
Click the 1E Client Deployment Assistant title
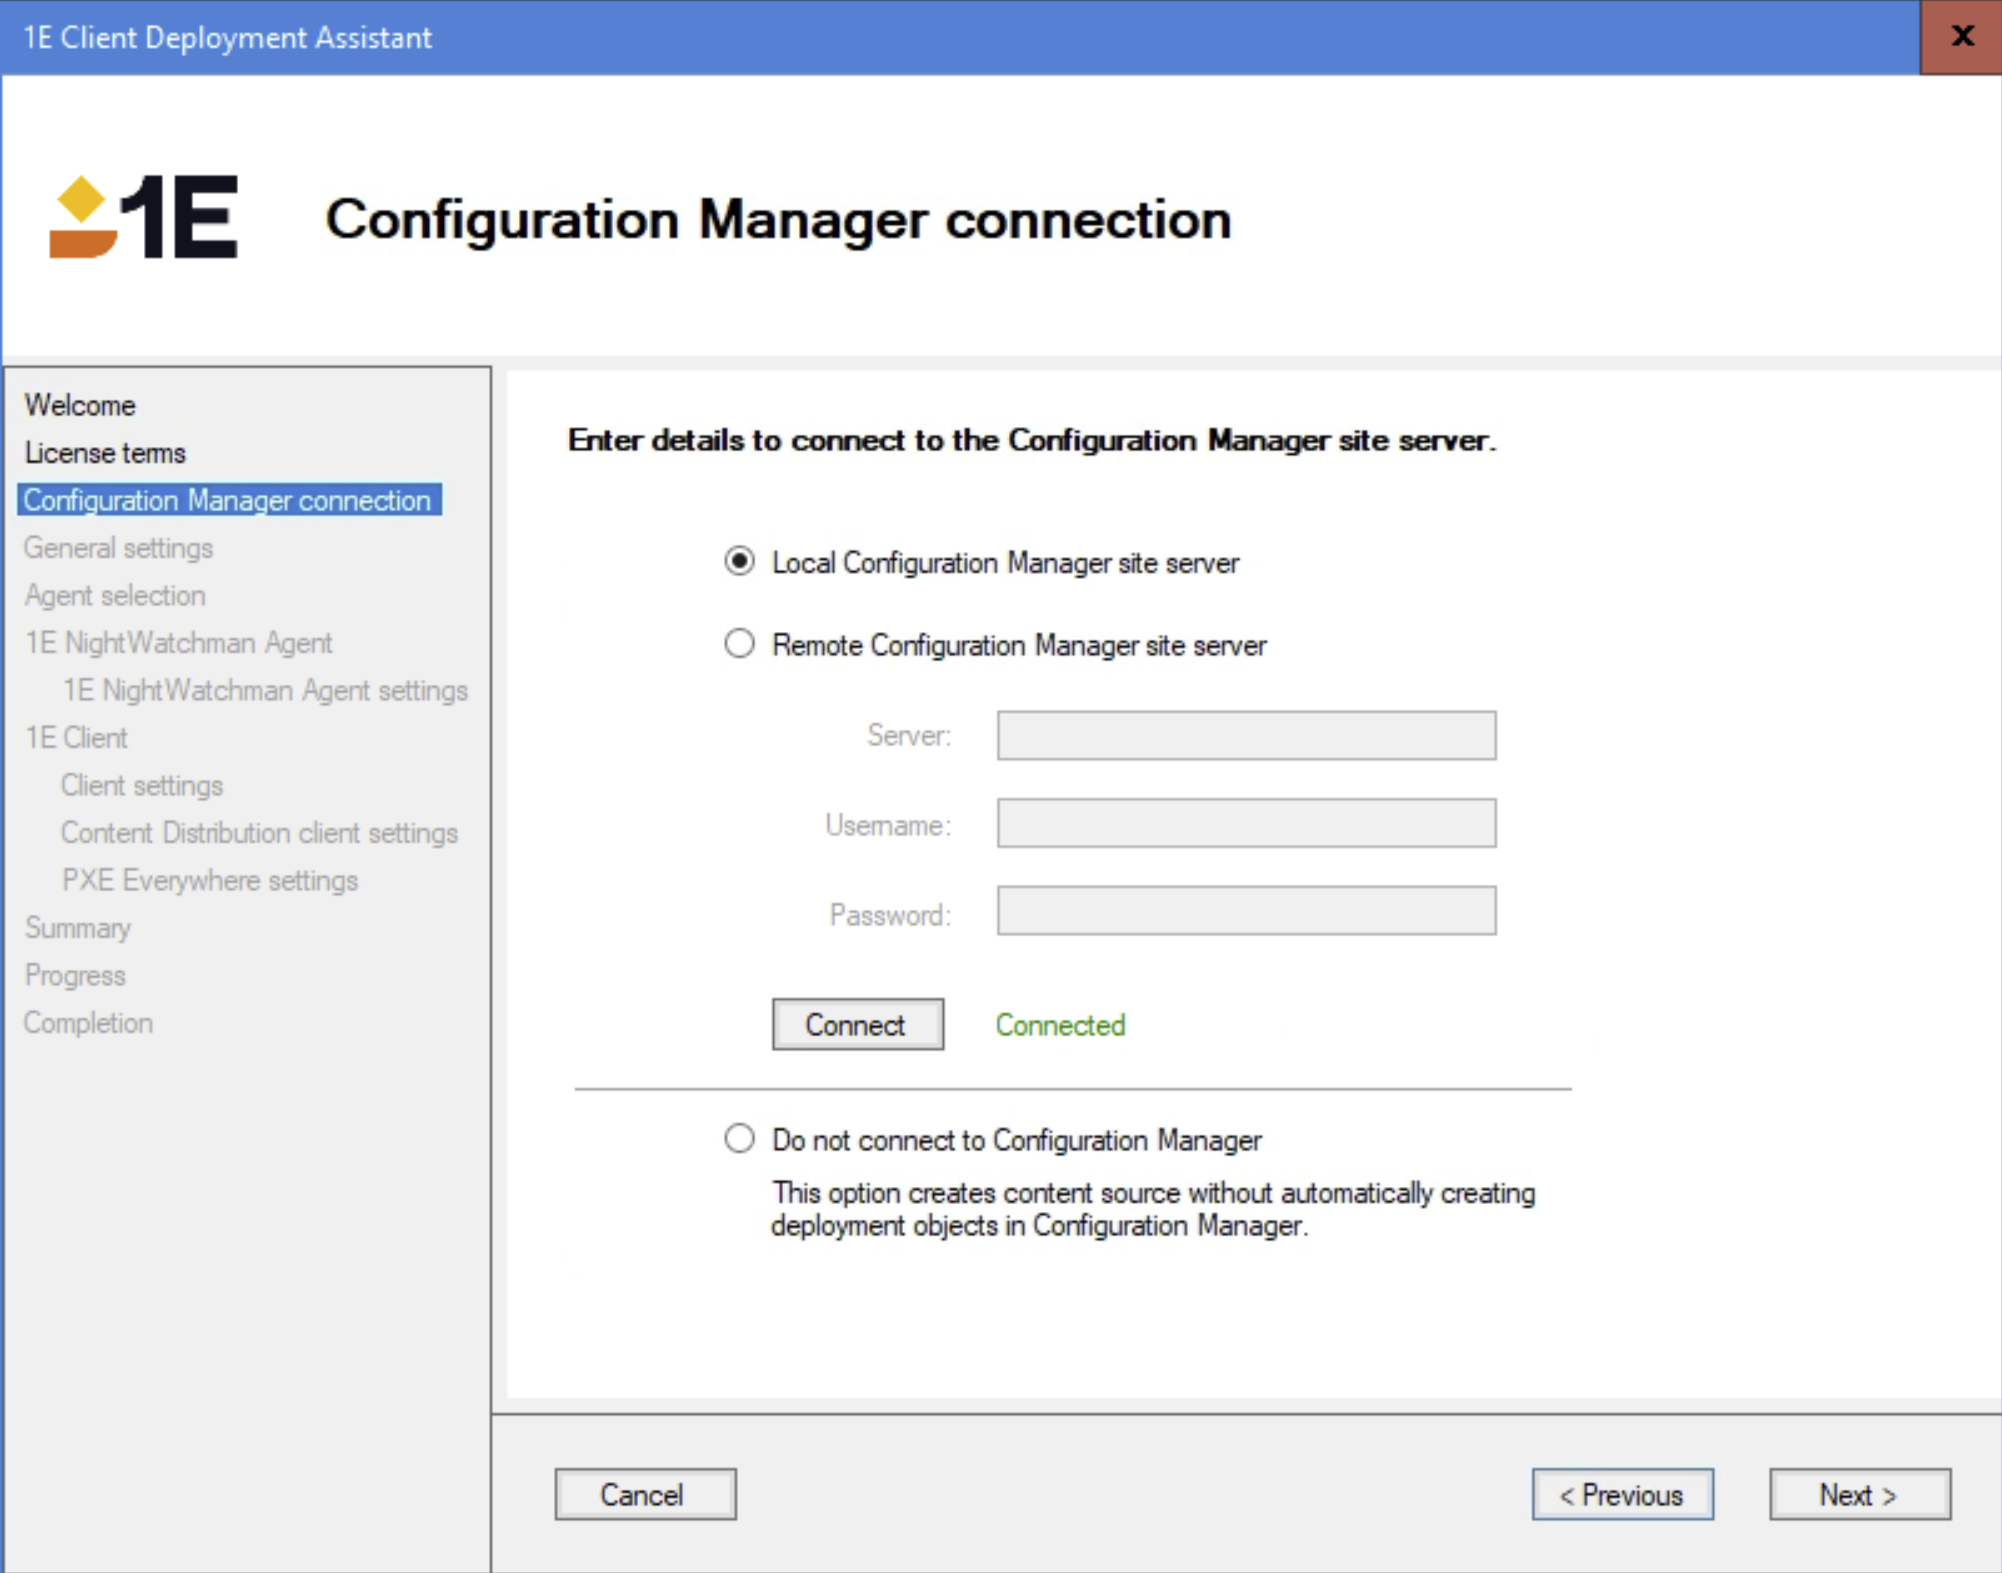click(x=227, y=37)
